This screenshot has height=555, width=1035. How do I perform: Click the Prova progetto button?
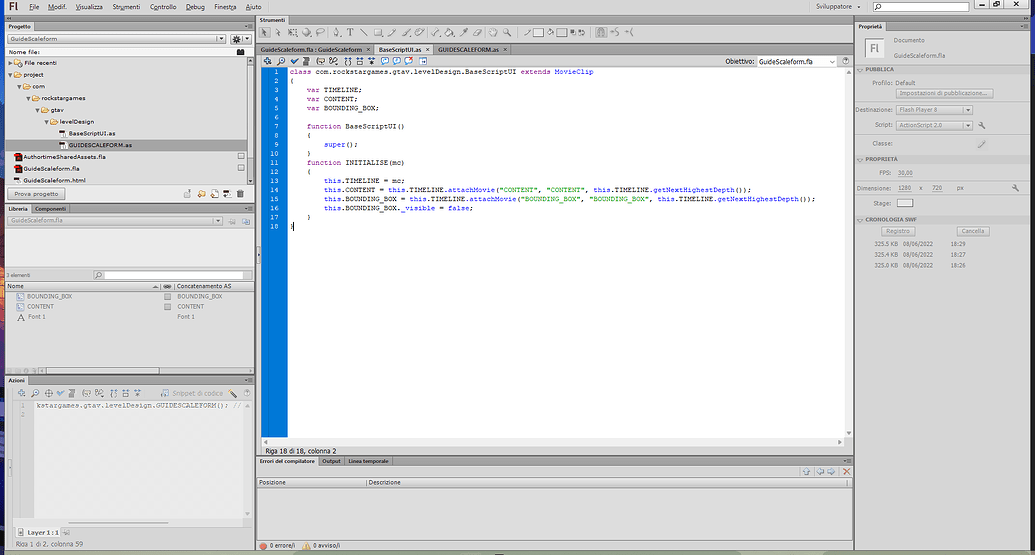coord(36,194)
